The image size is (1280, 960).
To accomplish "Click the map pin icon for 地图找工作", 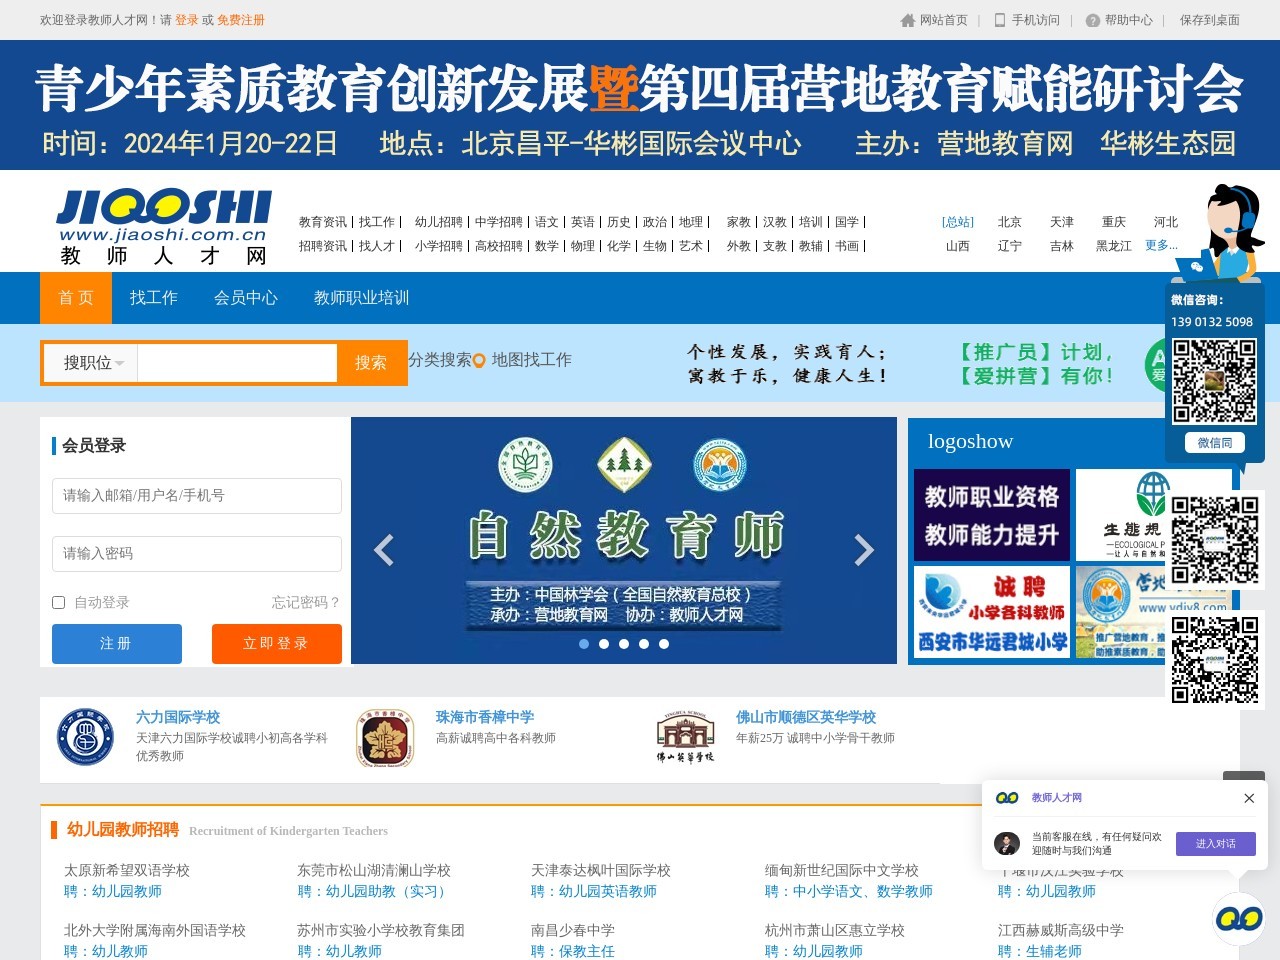I will click(479, 361).
